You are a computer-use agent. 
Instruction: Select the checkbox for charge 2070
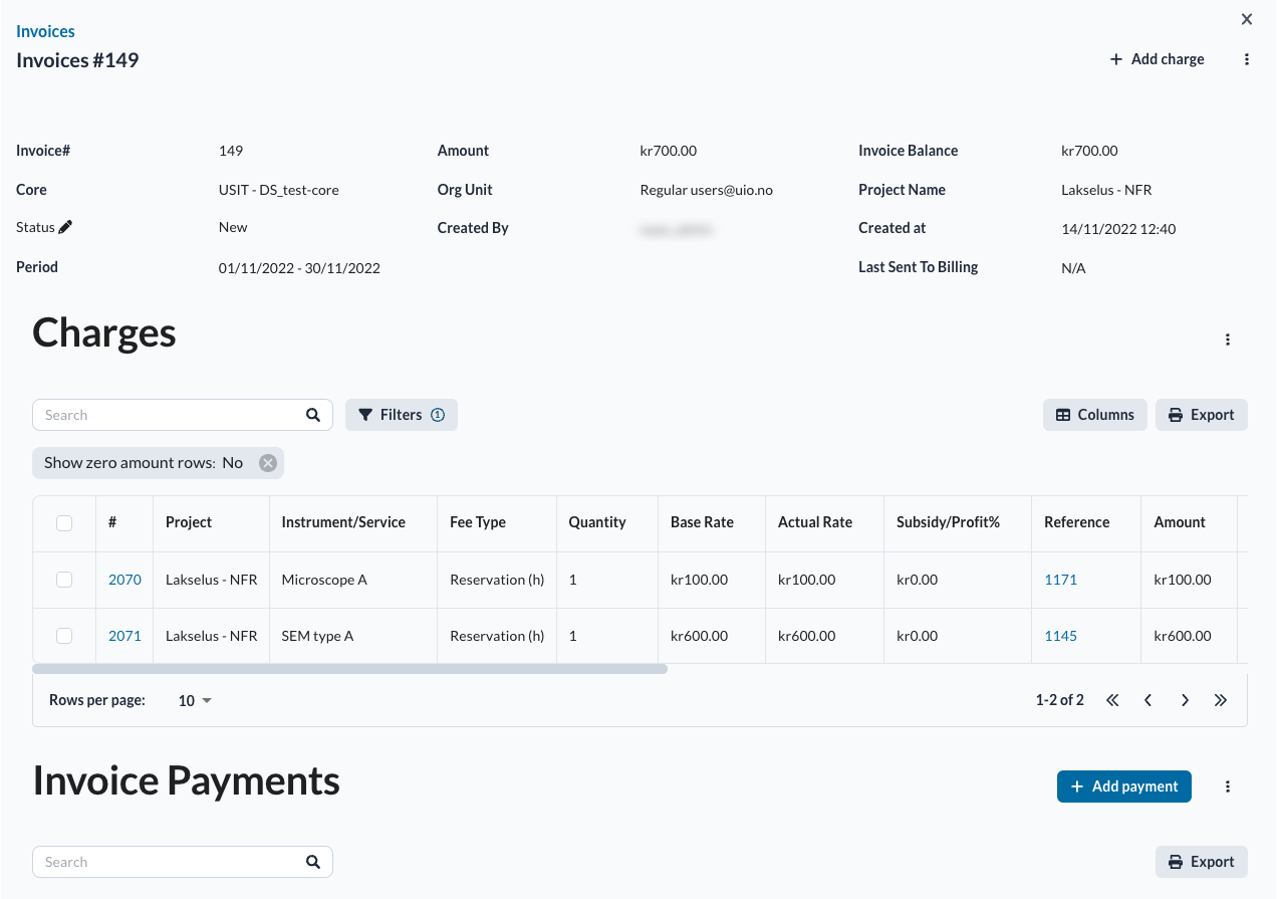click(64, 580)
